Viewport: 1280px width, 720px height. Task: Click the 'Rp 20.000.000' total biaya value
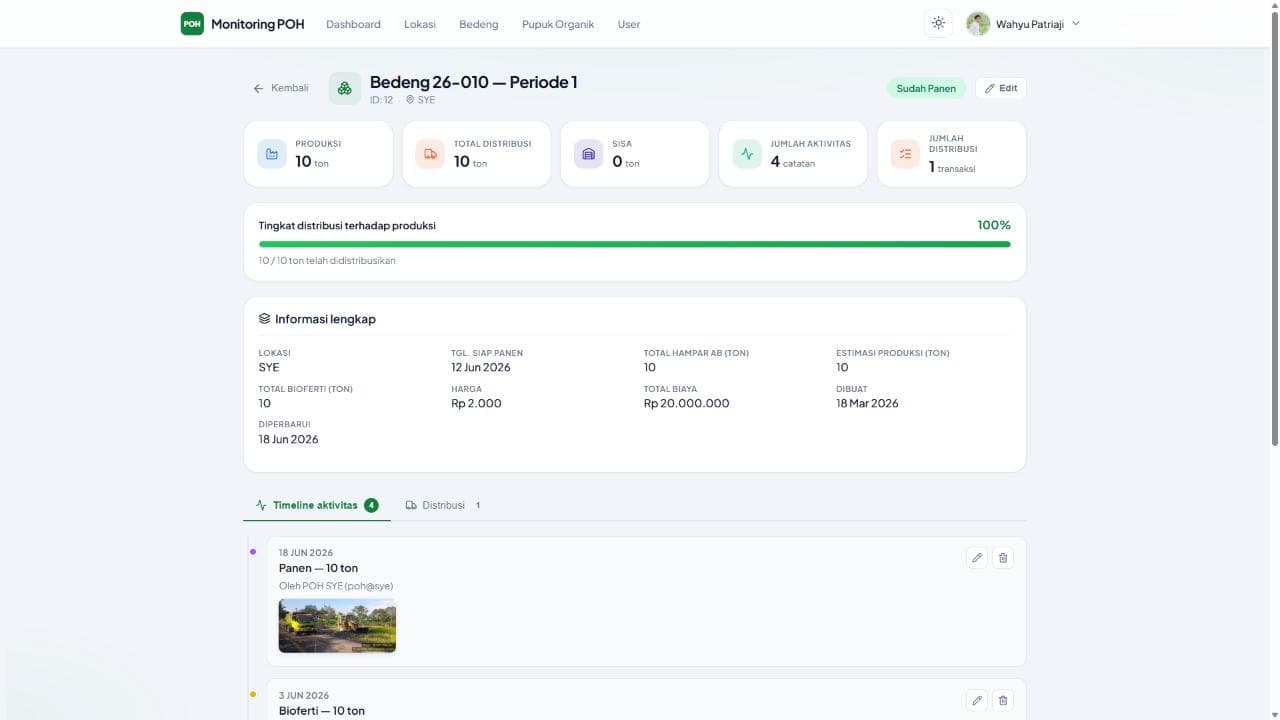point(686,403)
